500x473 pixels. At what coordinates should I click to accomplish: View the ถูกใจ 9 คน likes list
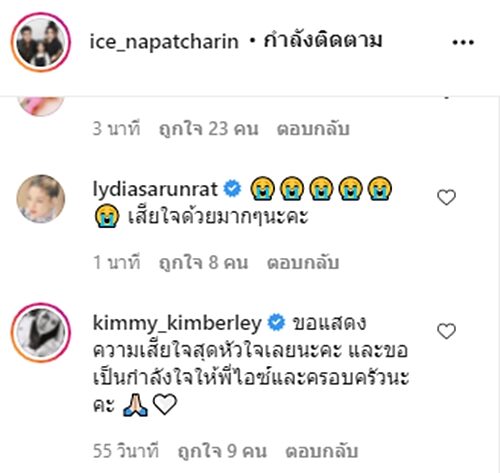click(222, 451)
